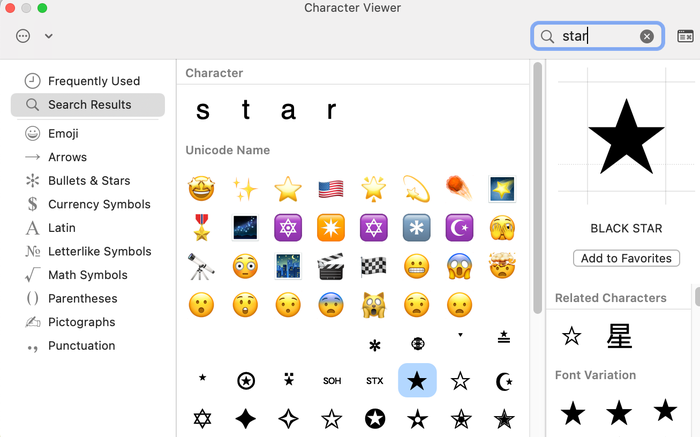Image resolution: width=700 pixels, height=437 pixels.
Task: Pick the Milky Way emoji
Action: (245, 228)
